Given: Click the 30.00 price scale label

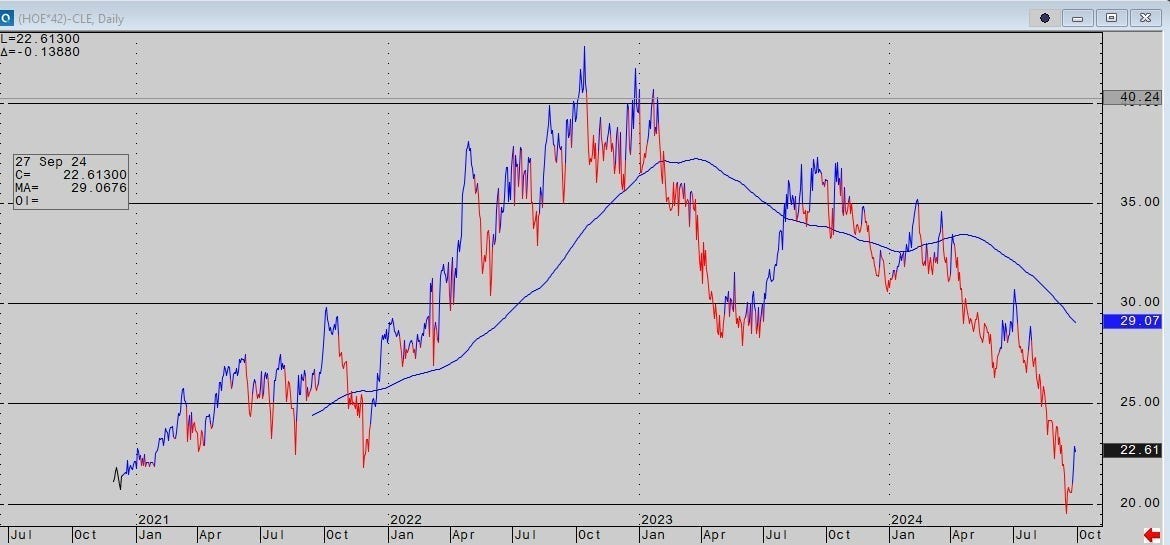Looking at the screenshot, I should point(1142,302).
